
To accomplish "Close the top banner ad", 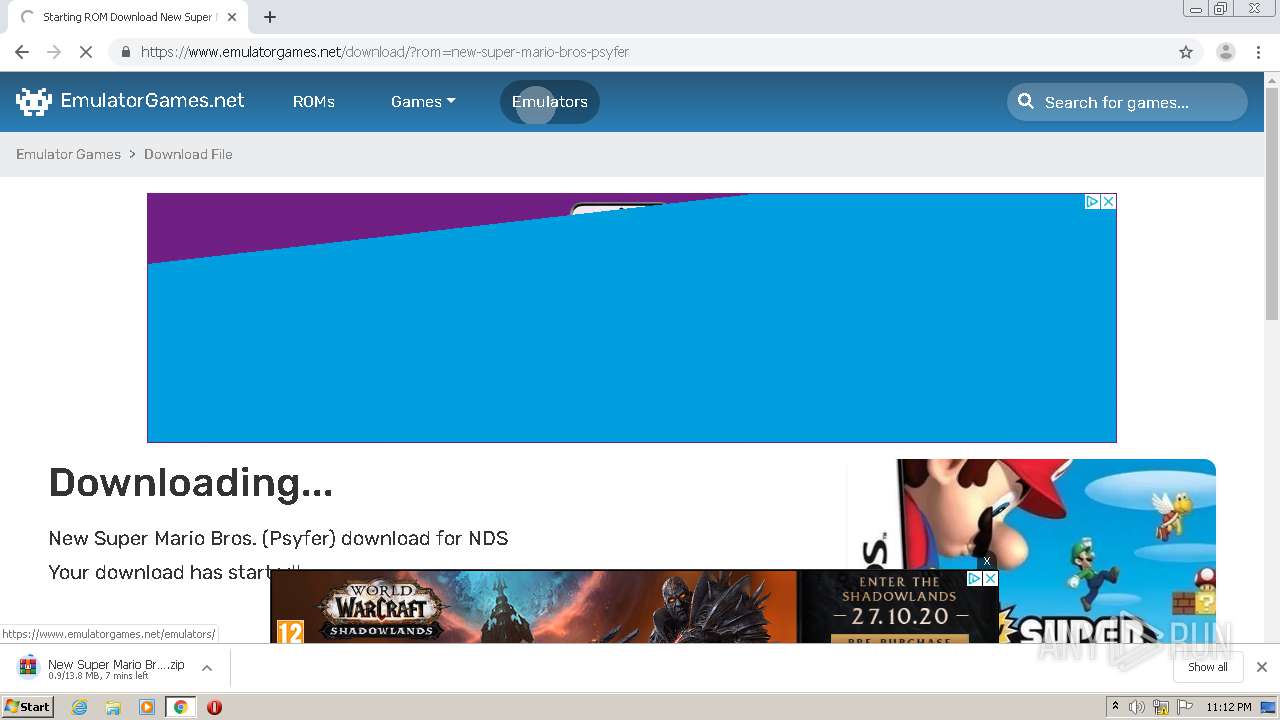I will (1108, 201).
